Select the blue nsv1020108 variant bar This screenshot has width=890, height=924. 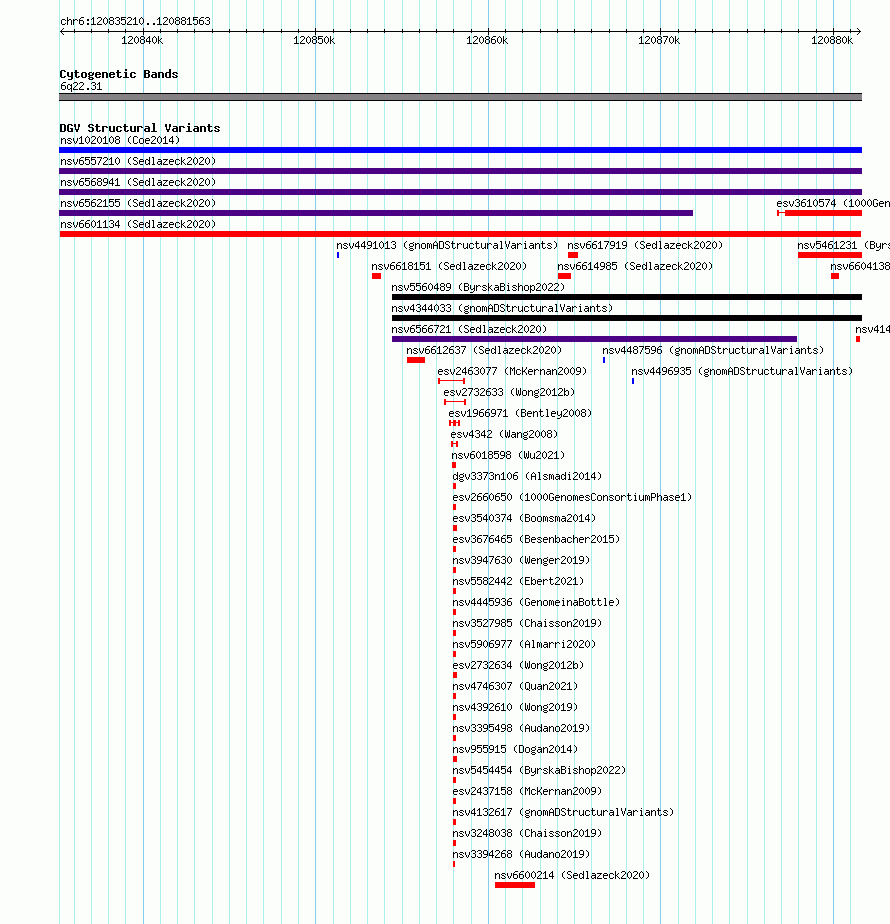[x=460, y=150]
